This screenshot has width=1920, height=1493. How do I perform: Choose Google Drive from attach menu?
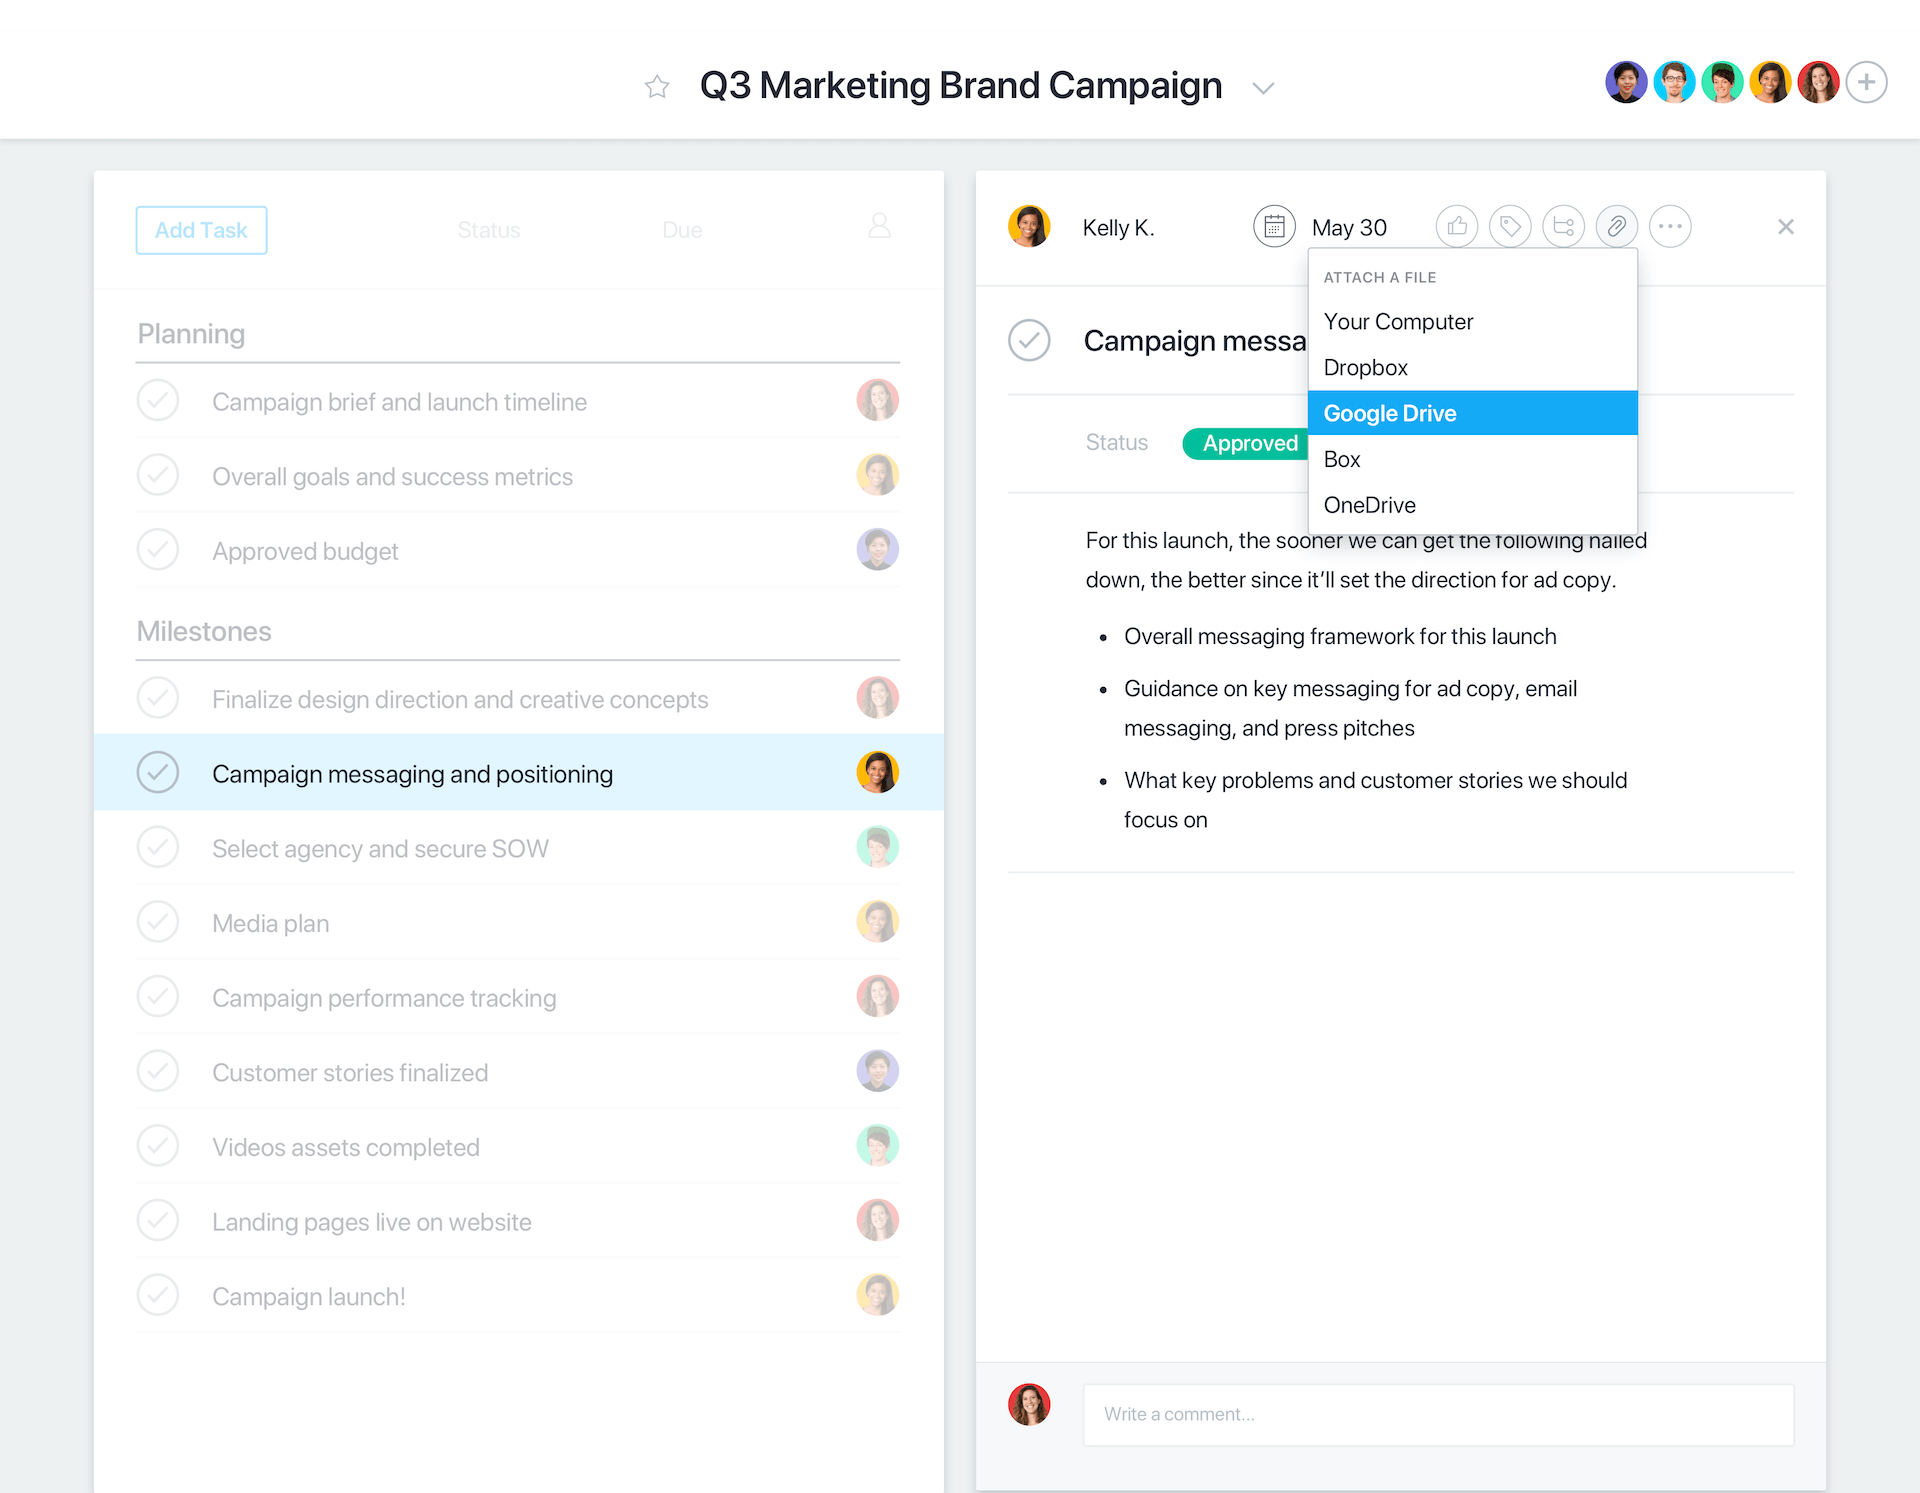point(1390,413)
